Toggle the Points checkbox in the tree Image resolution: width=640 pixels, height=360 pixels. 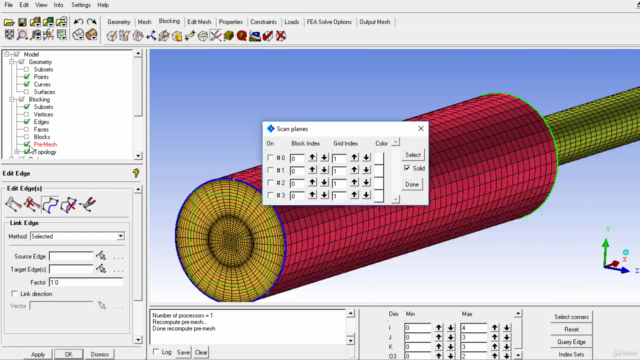27,77
